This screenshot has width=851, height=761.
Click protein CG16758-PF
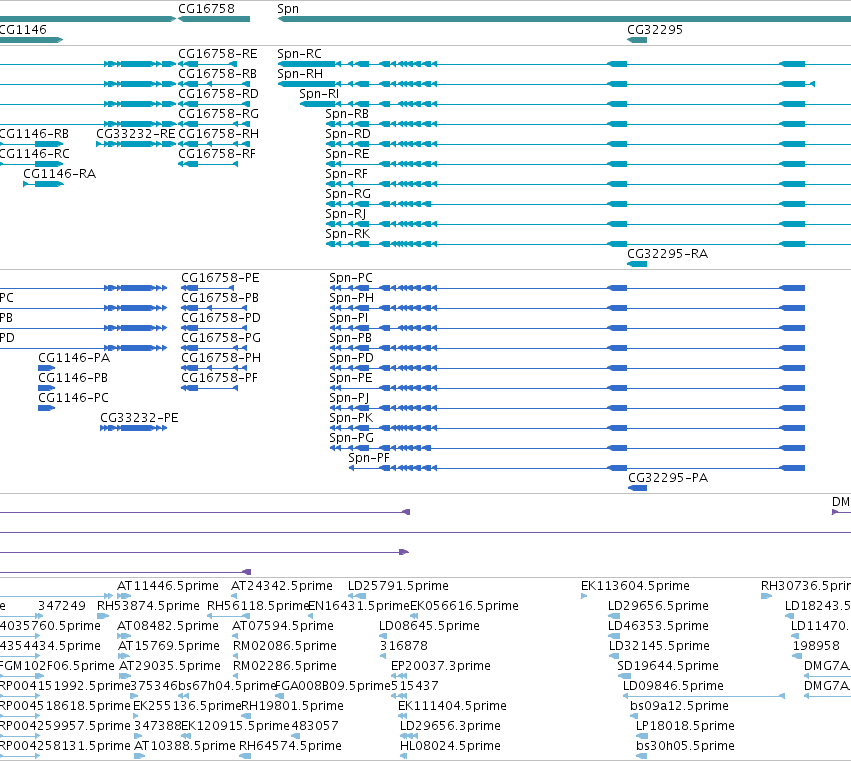point(219,378)
